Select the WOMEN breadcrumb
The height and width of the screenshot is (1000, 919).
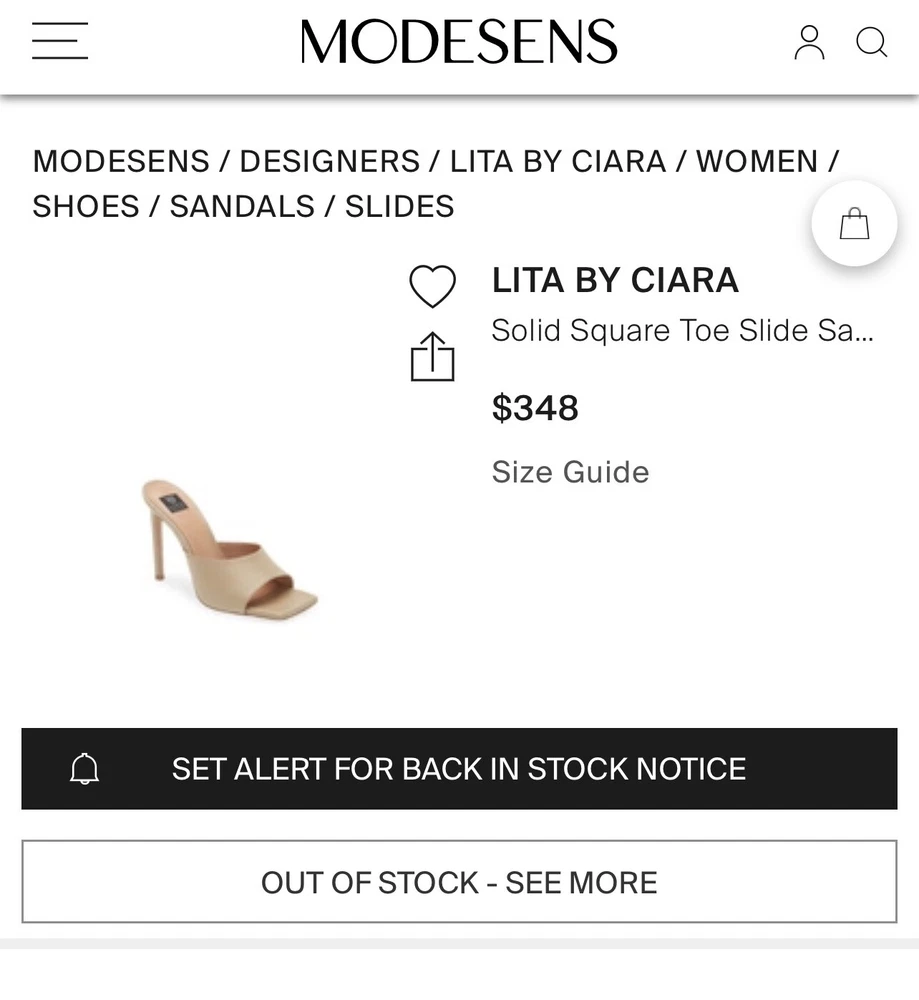757,161
